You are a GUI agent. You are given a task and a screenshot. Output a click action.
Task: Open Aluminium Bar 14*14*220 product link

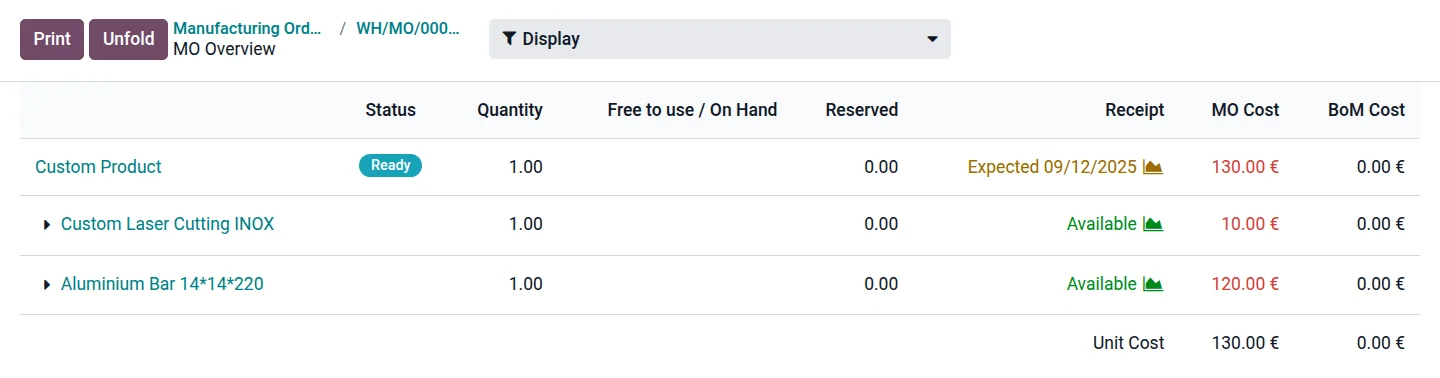coord(162,284)
